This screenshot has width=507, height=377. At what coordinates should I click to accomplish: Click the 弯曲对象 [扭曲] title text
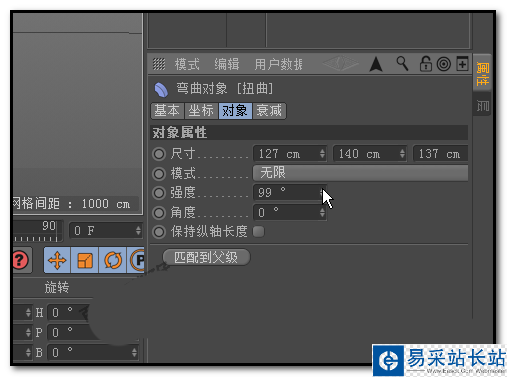click(225, 89)
